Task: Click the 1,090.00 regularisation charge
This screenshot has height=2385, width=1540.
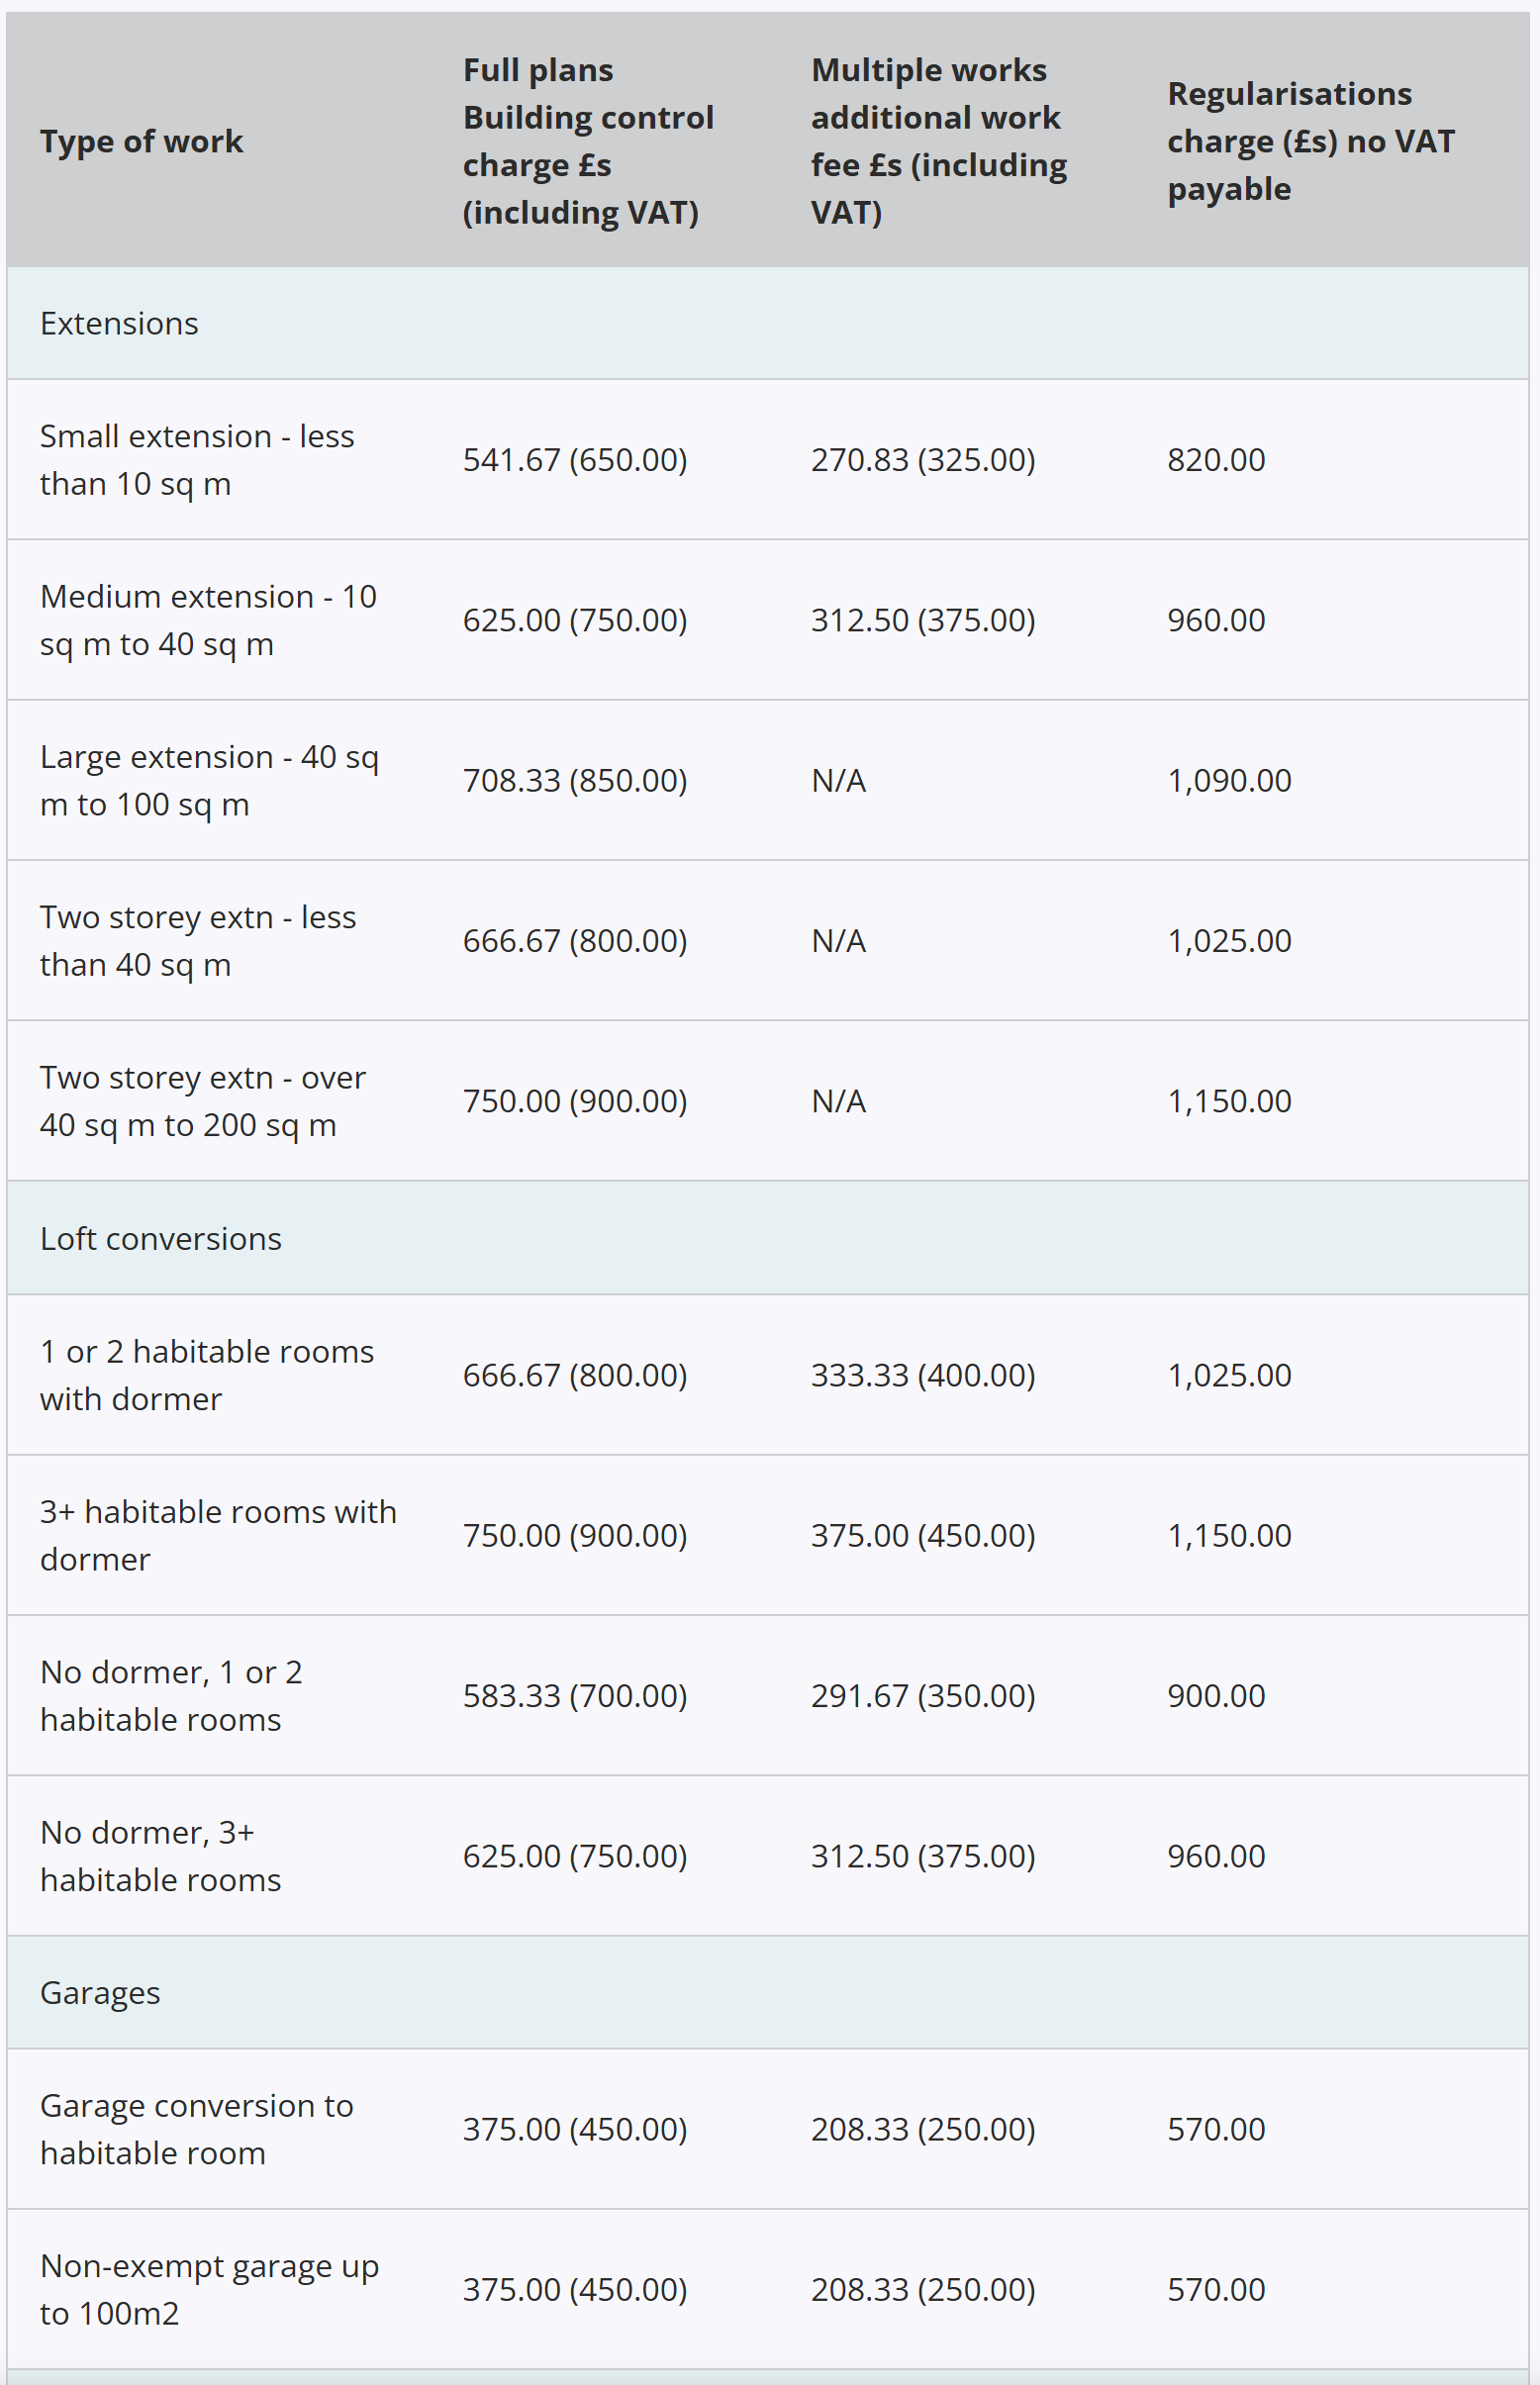Action: click(x=1229, y=780)
